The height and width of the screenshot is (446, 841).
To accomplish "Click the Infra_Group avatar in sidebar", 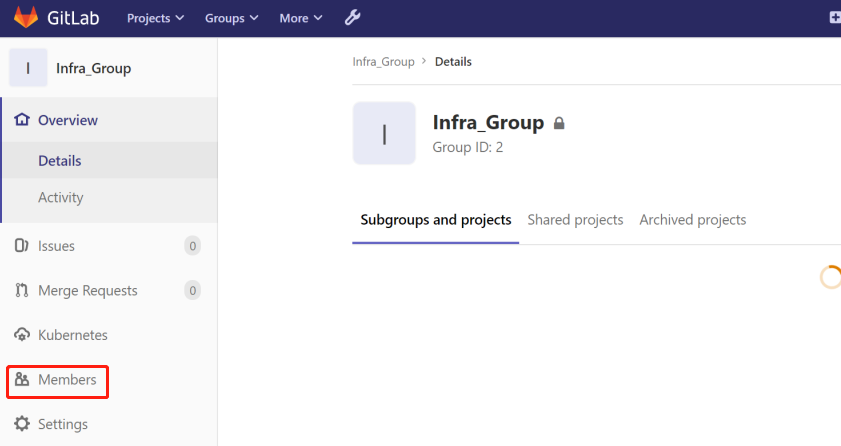I will click(x=28, y=68).
